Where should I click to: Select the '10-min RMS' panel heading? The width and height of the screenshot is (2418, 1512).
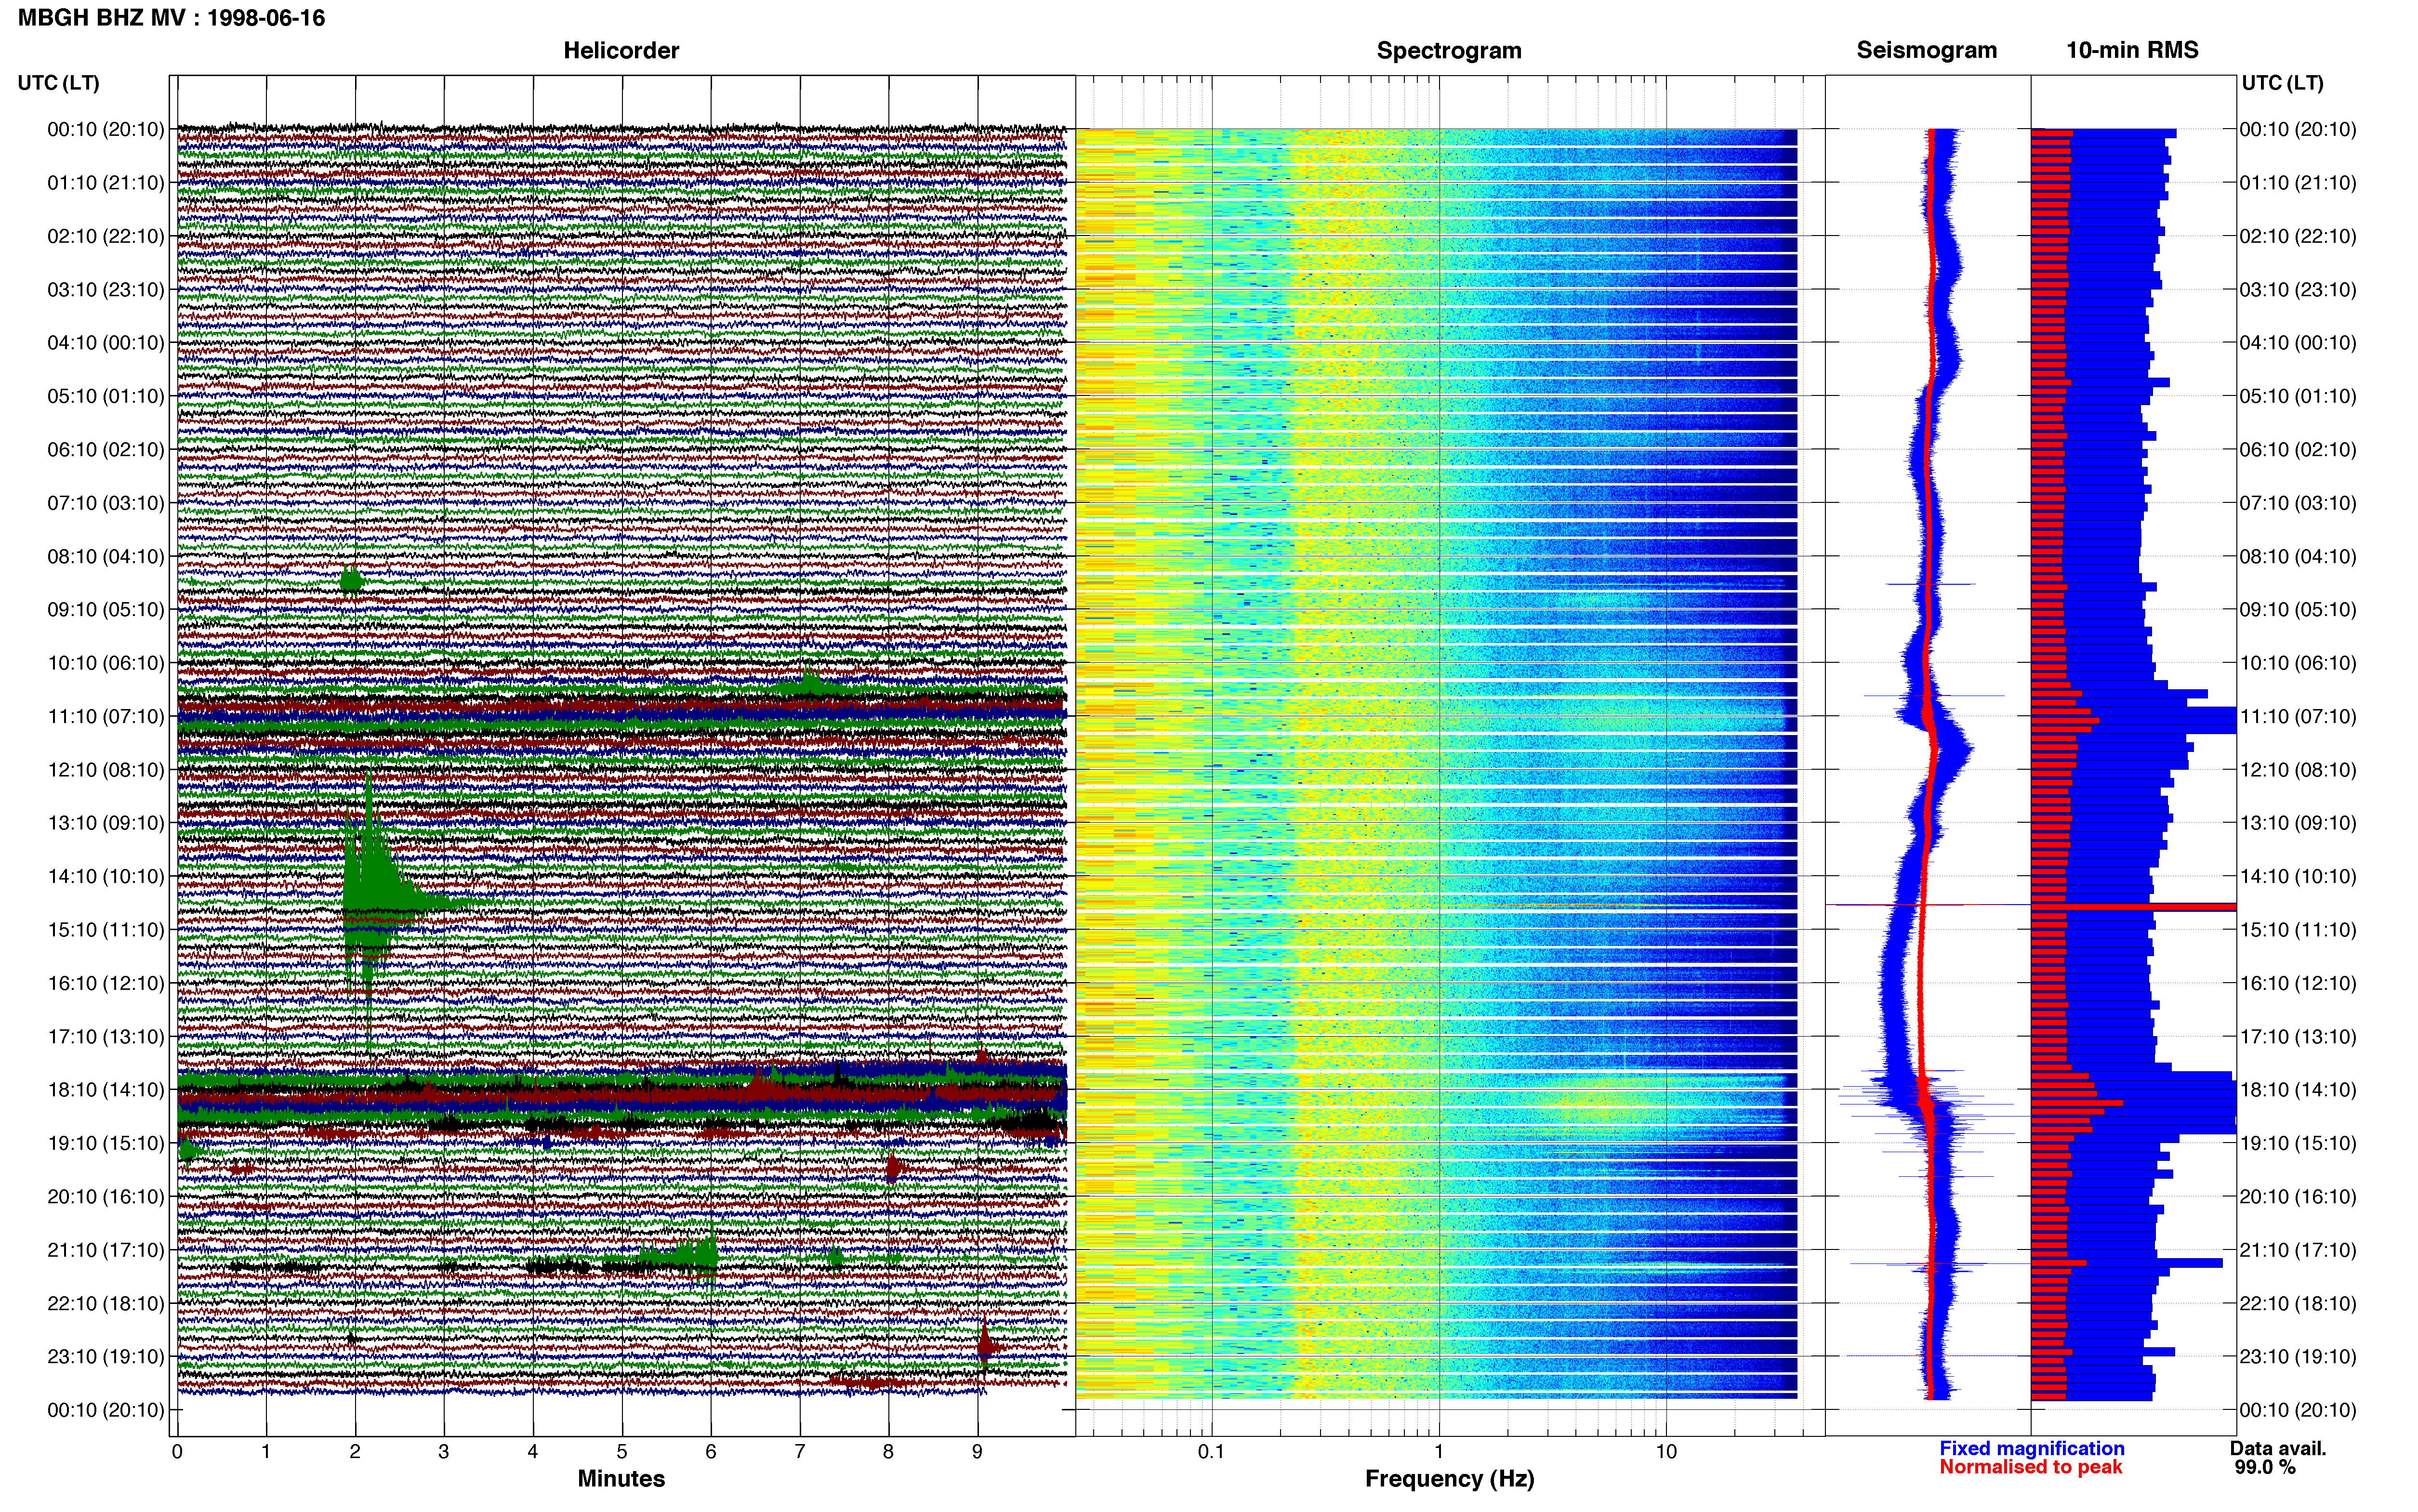(2132, 50)
